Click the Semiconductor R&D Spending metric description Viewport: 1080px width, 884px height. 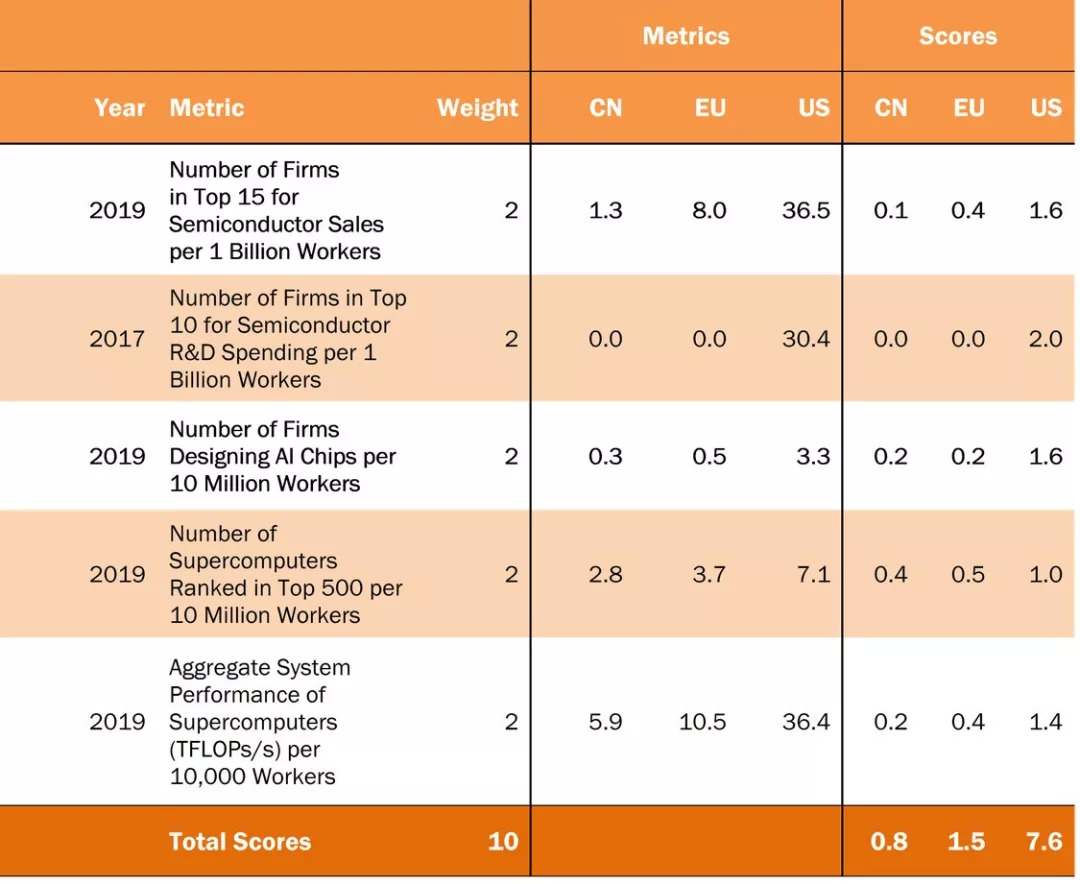tap(287, 339)
